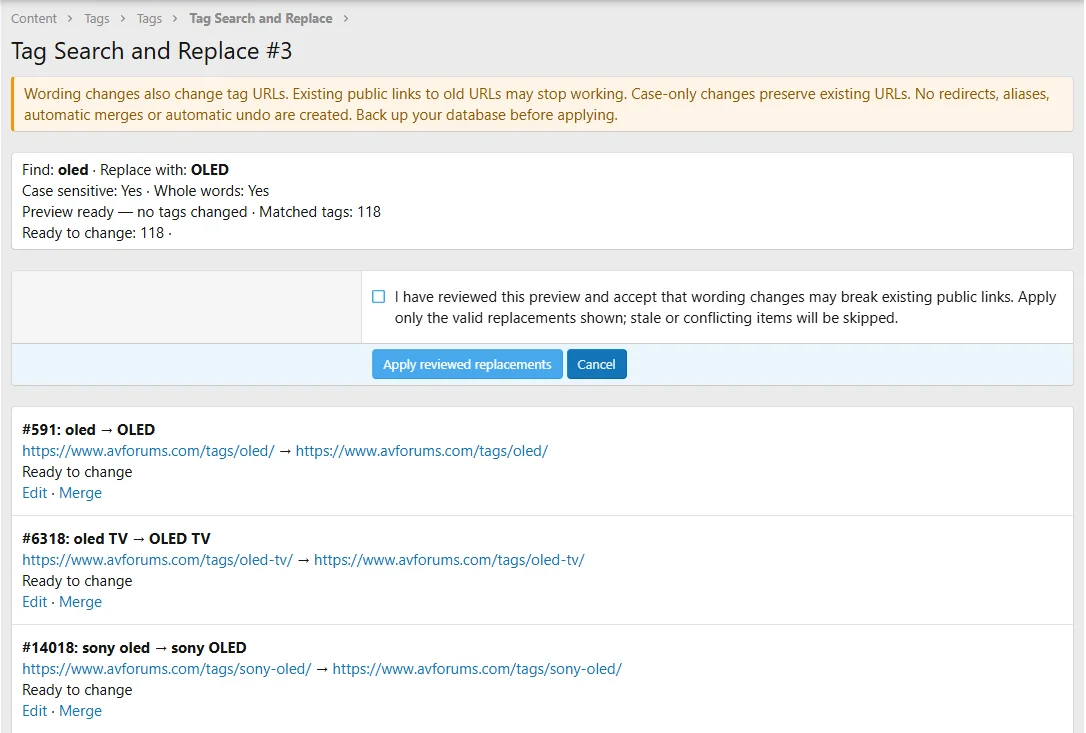1086x733 pixels.
Task: Open Tag Search and Replace breadcrumb
Action: [261, 19]
